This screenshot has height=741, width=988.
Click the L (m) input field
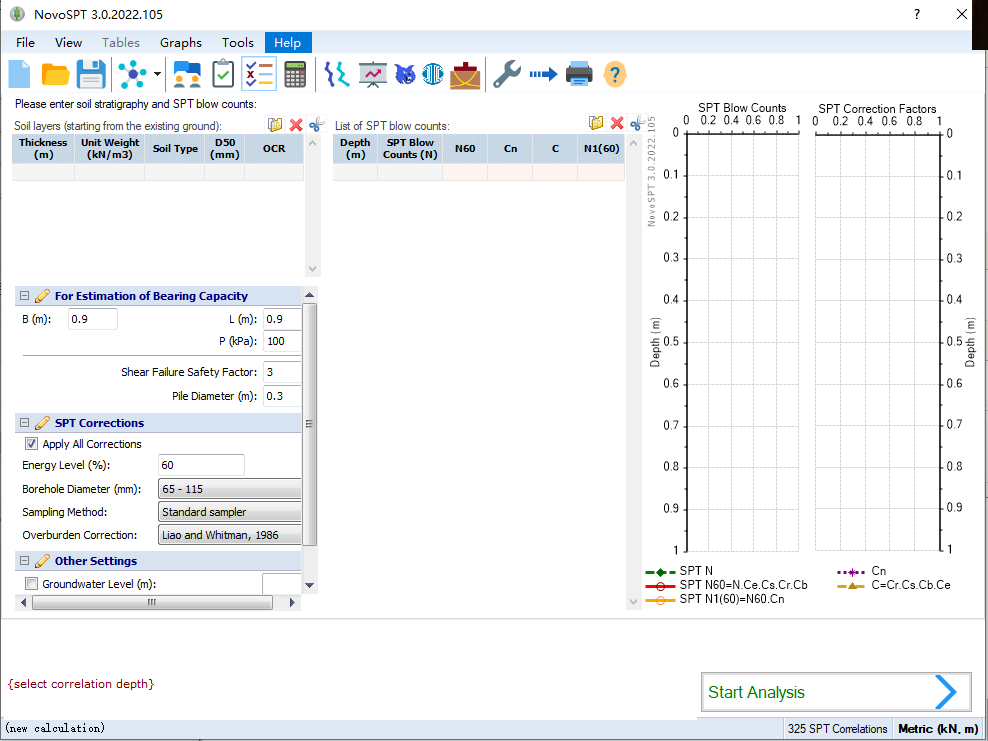tap(282, 319)
